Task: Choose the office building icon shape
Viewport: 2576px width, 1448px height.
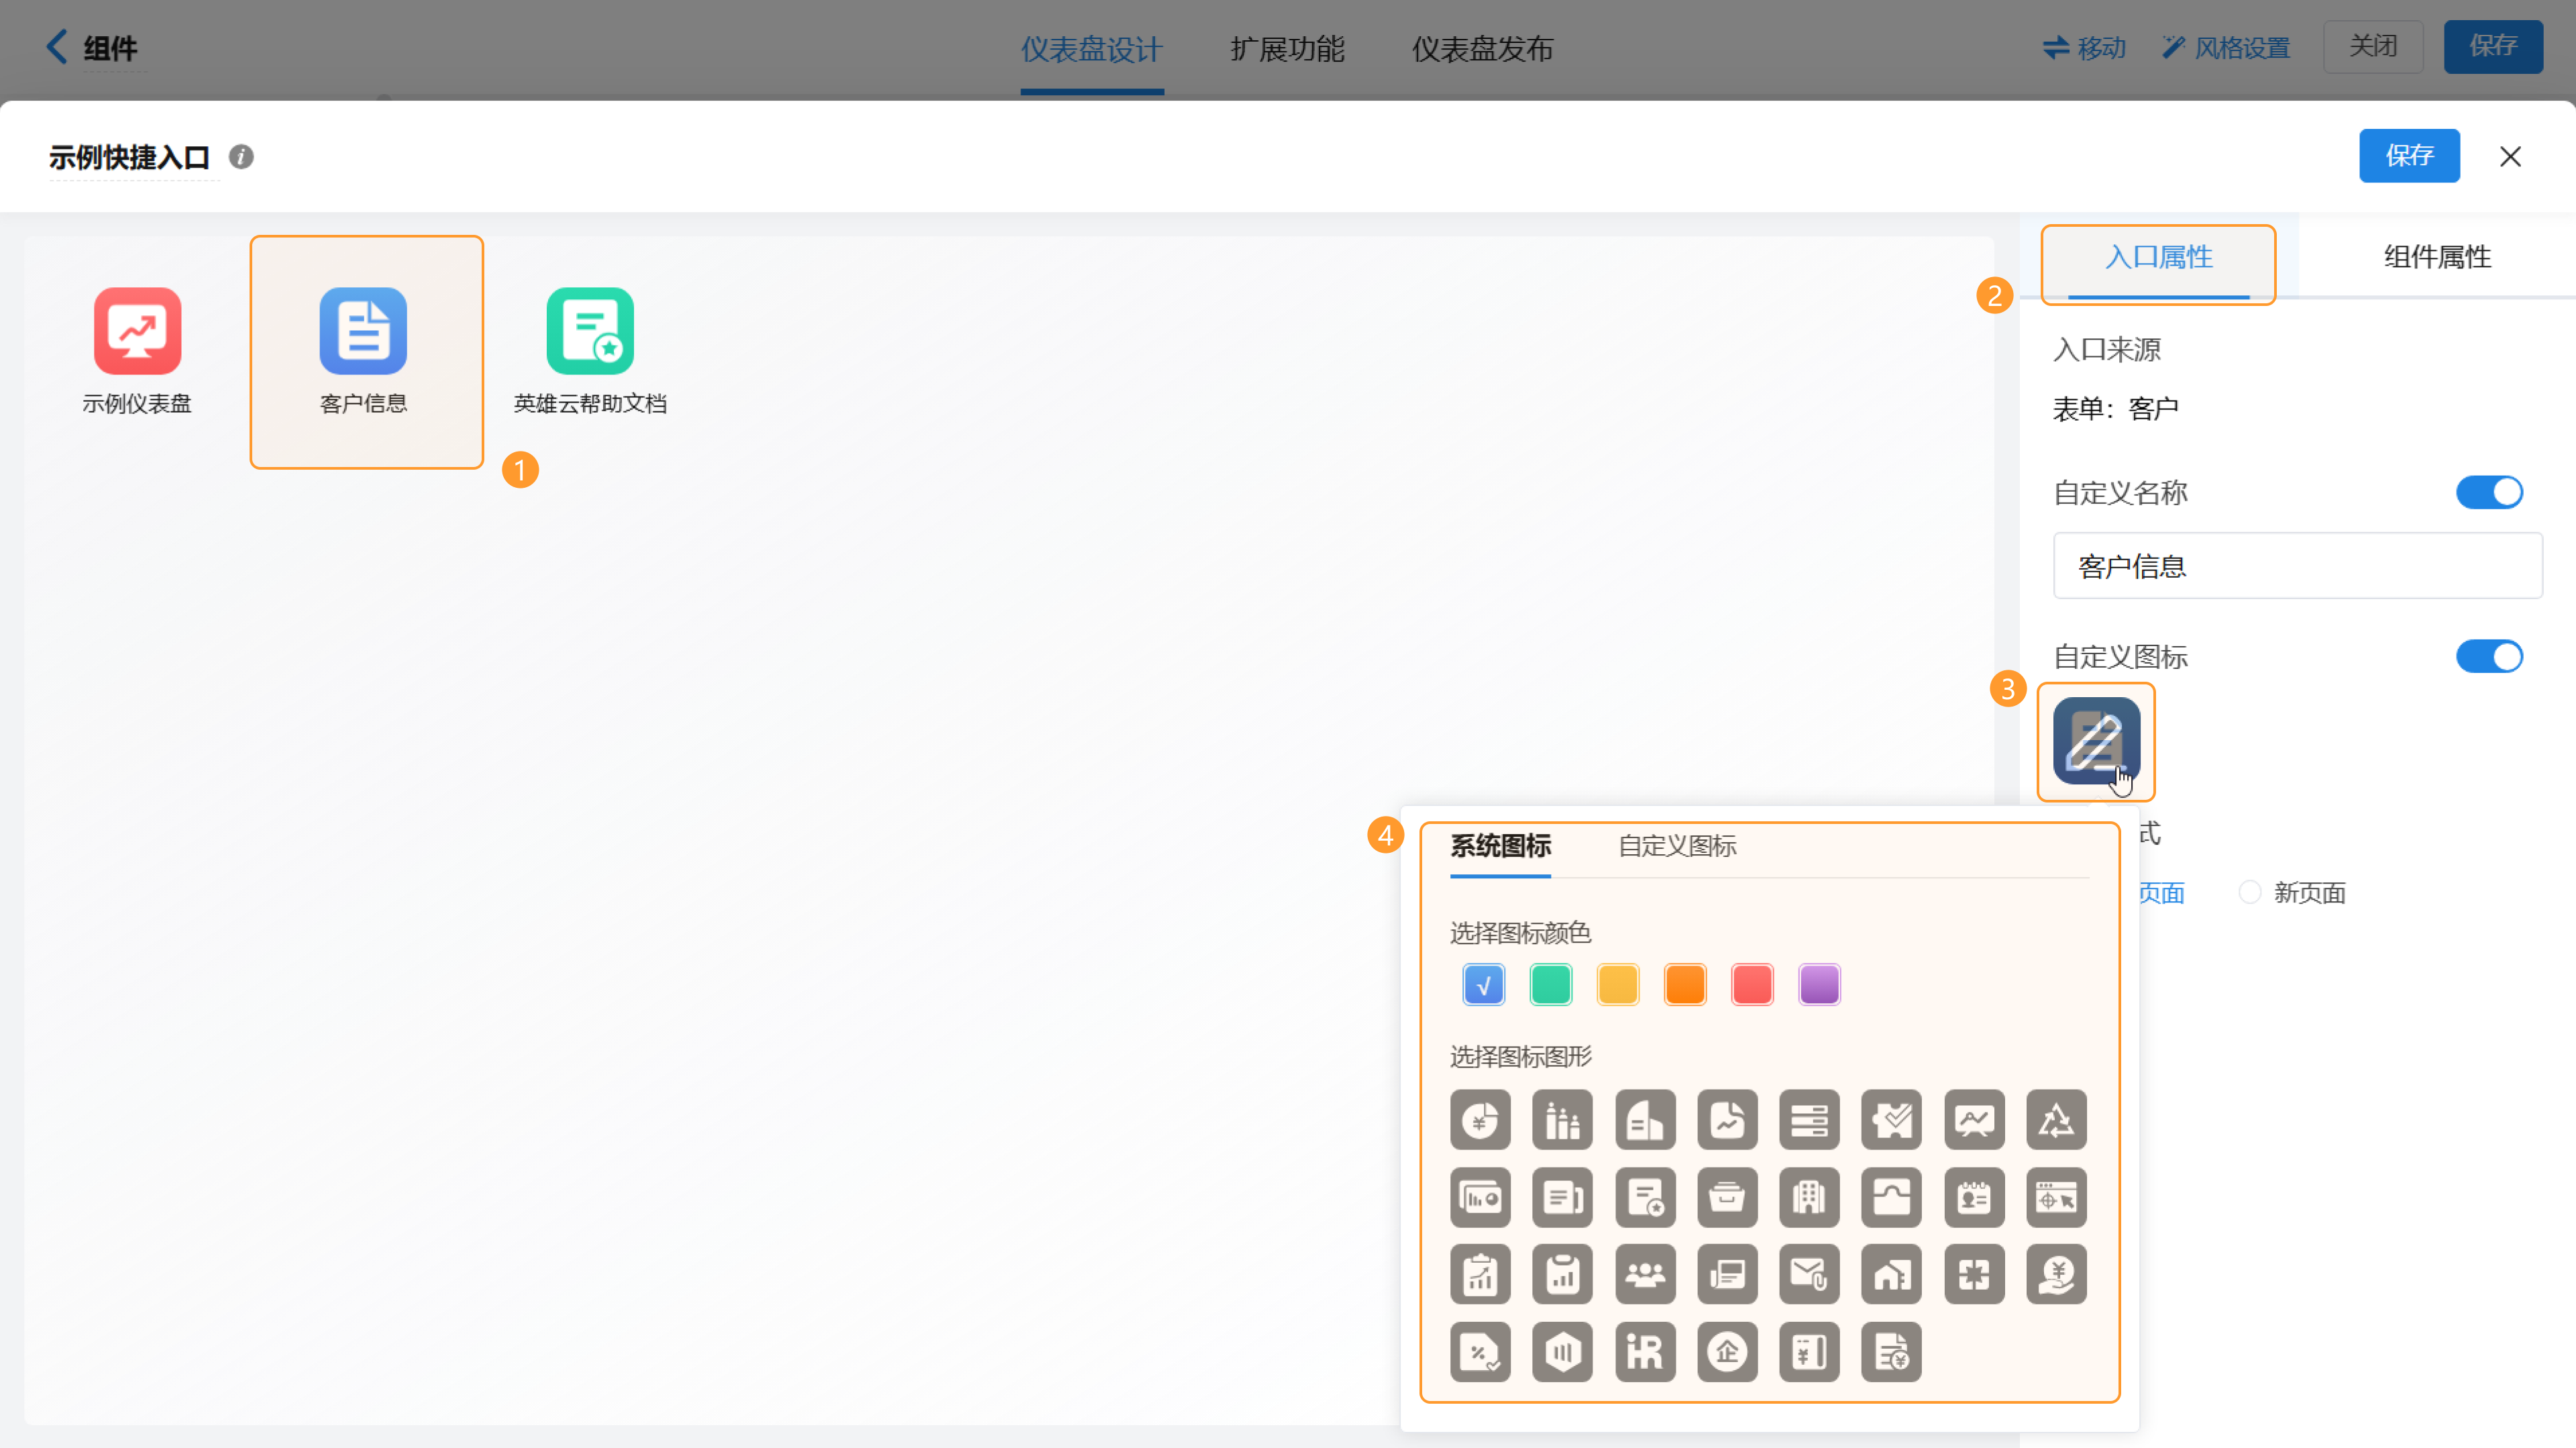Action: 1809,1197
